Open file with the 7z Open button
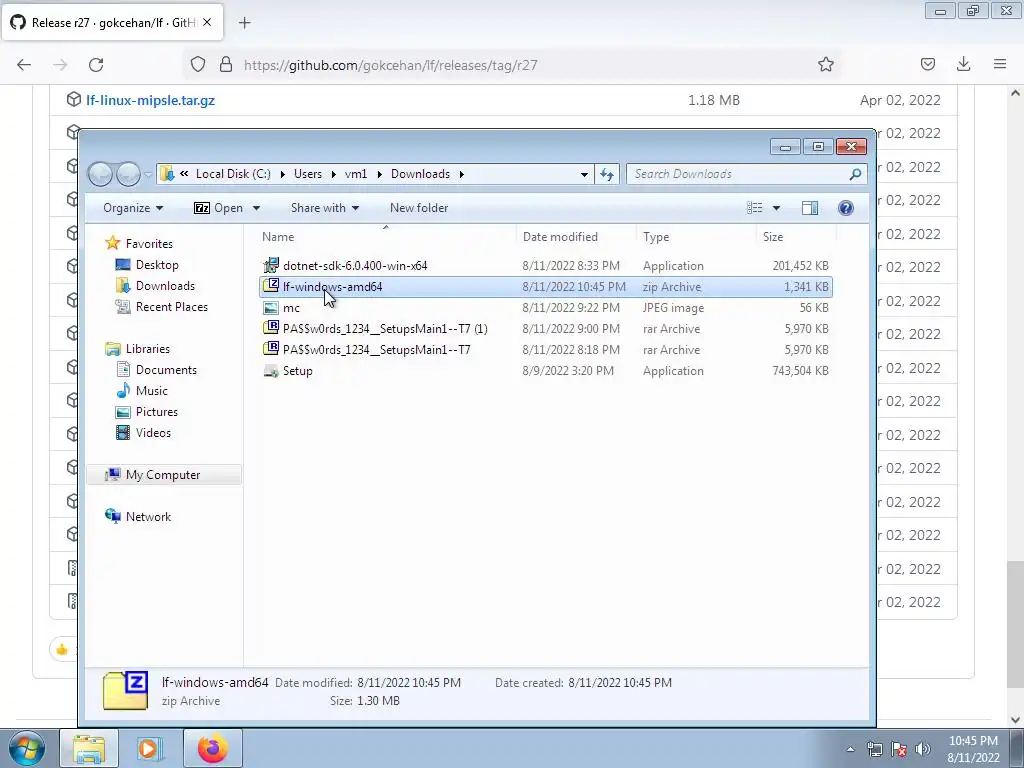Viewport: 1024px width, 768px height. (219, 208)
